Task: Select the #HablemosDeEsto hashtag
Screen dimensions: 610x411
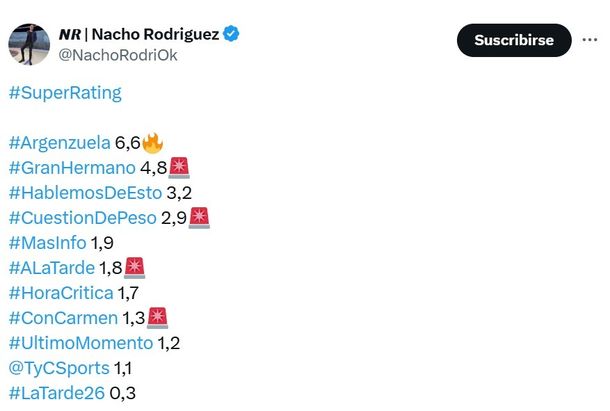Action: click(84, 192)
